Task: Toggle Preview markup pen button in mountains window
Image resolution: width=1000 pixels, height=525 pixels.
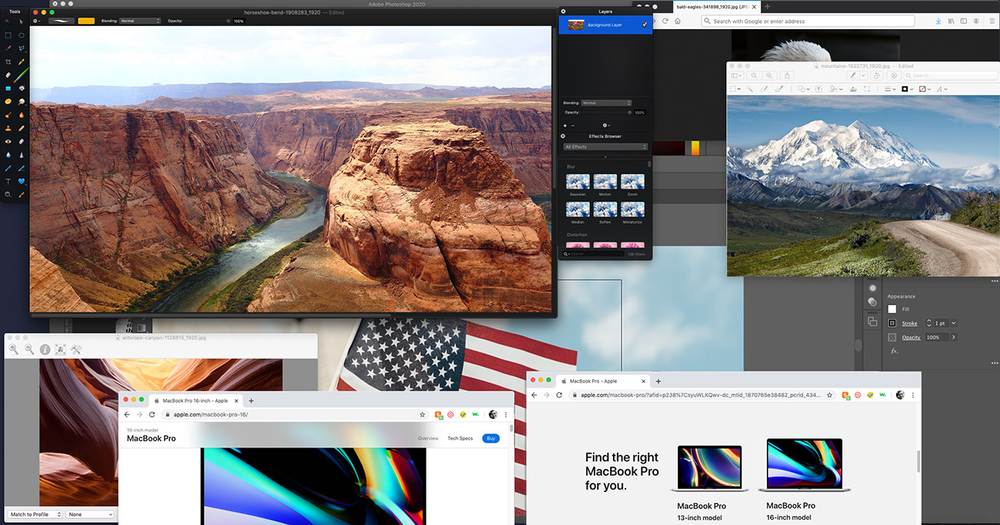Action: tap(853, 75)
